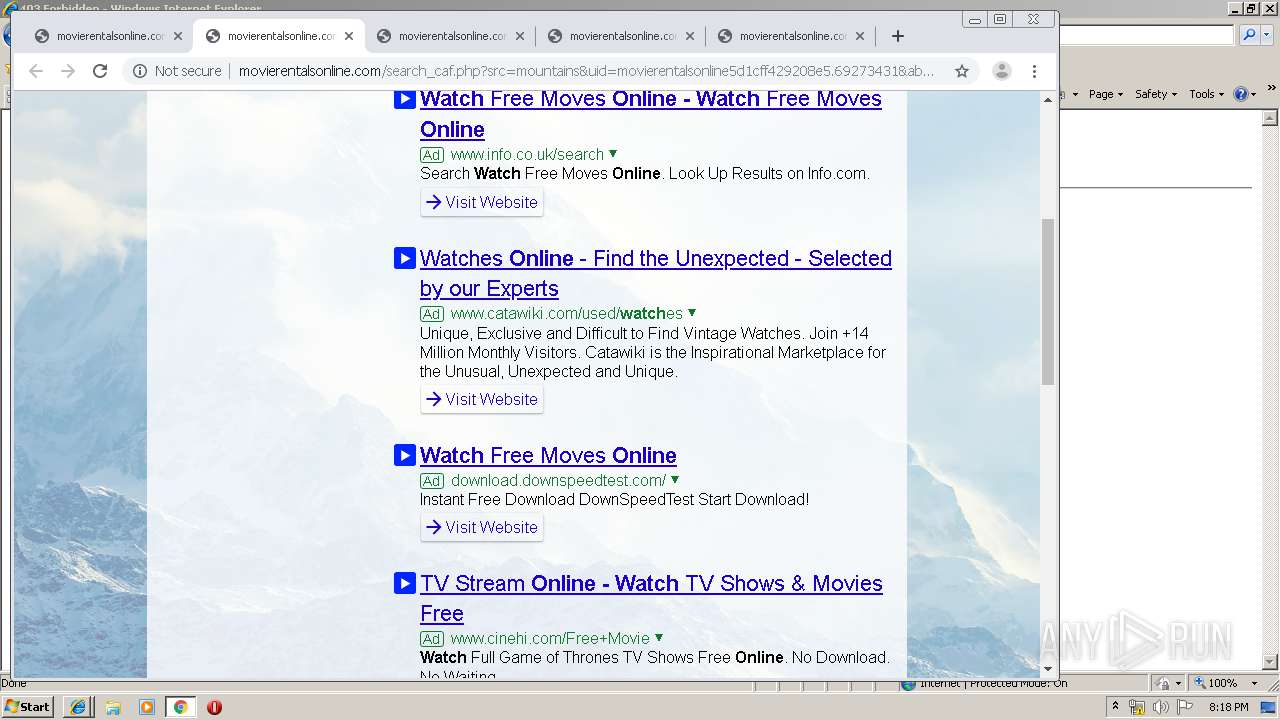Open Safety menu in Internet Explorer
This screenshot has height=720, width=1280.
pyautogui.click(x=1156, y=94)
